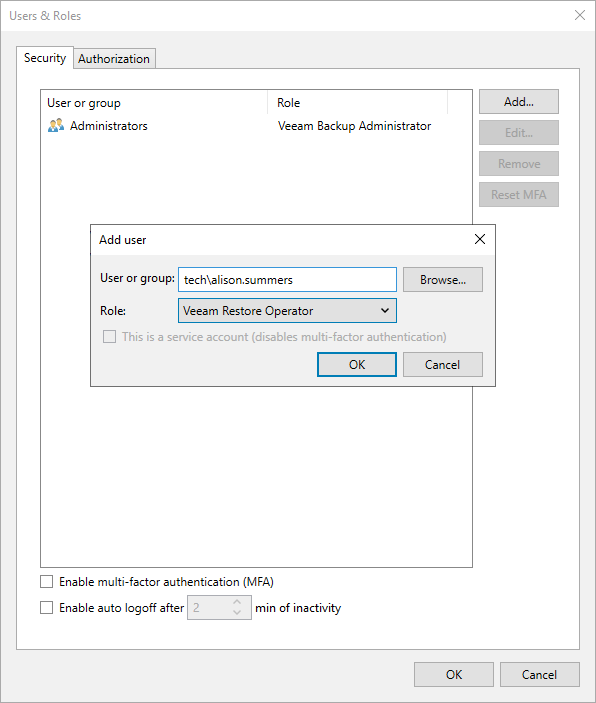Click the 'User or group' column header
Image resolution: width=596 pixels, height=703 pixels.
click(154, 103)
